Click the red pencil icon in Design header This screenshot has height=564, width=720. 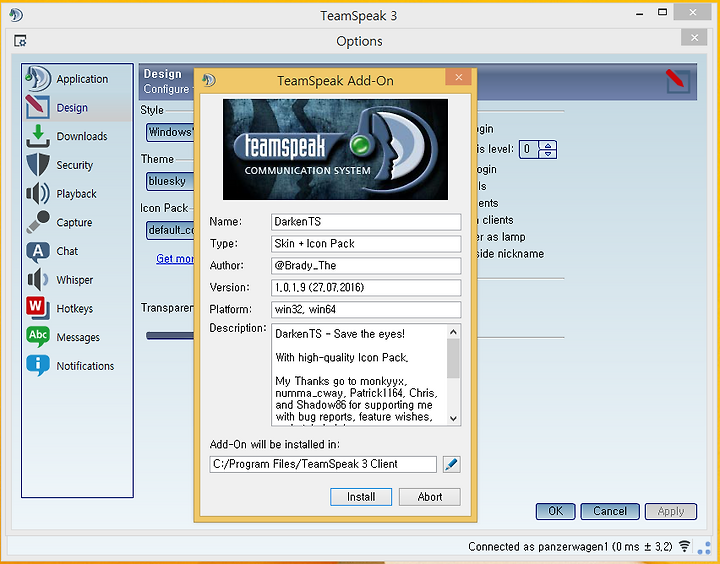click(677, 81)
